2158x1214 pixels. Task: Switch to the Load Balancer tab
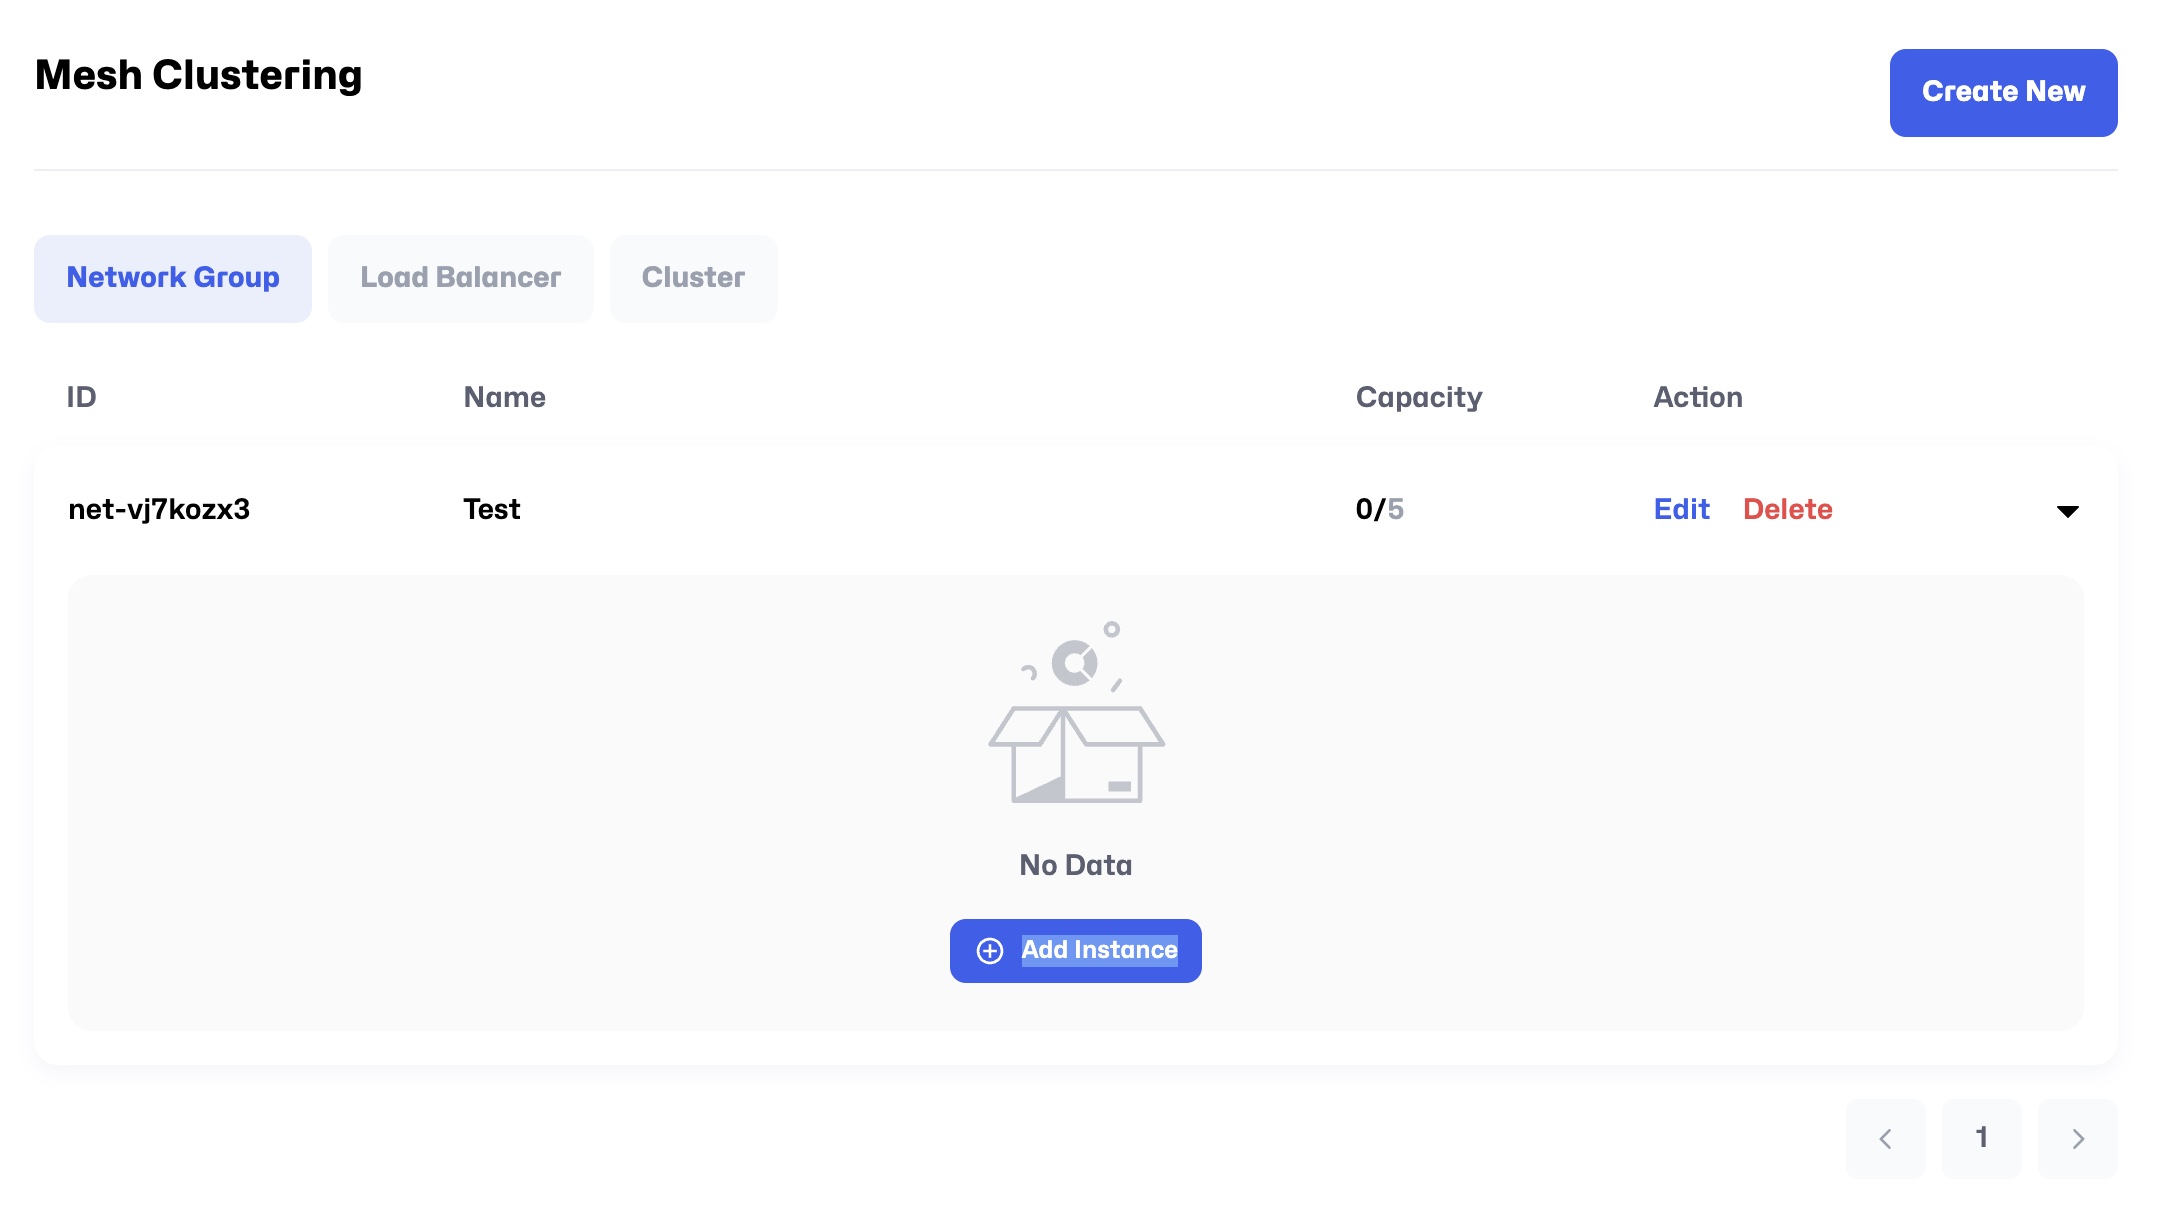[x=460, y=278]
